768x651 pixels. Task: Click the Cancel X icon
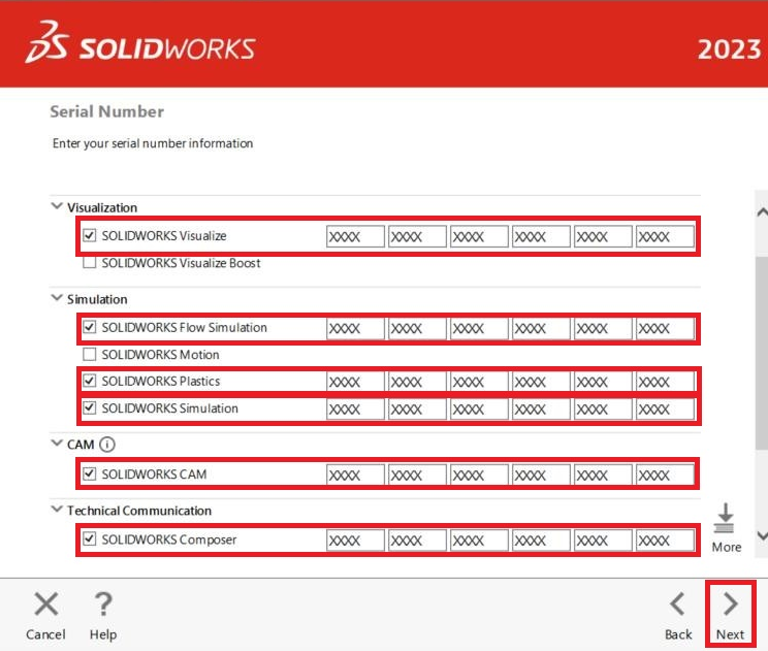(x=46, y=604)
